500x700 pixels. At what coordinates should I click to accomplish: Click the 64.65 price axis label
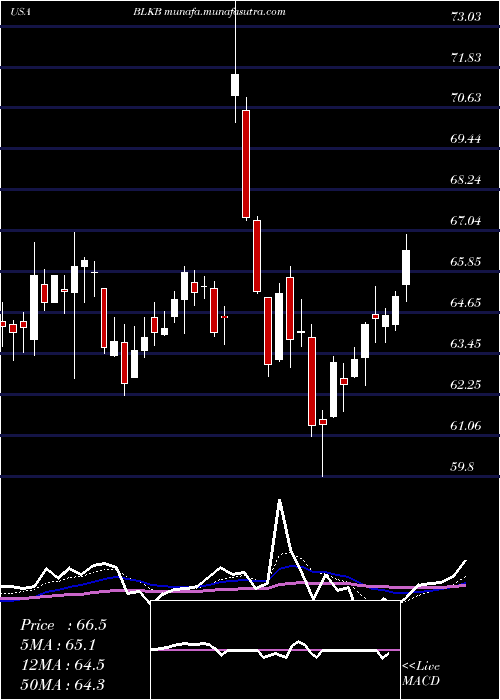pos(466,303)
